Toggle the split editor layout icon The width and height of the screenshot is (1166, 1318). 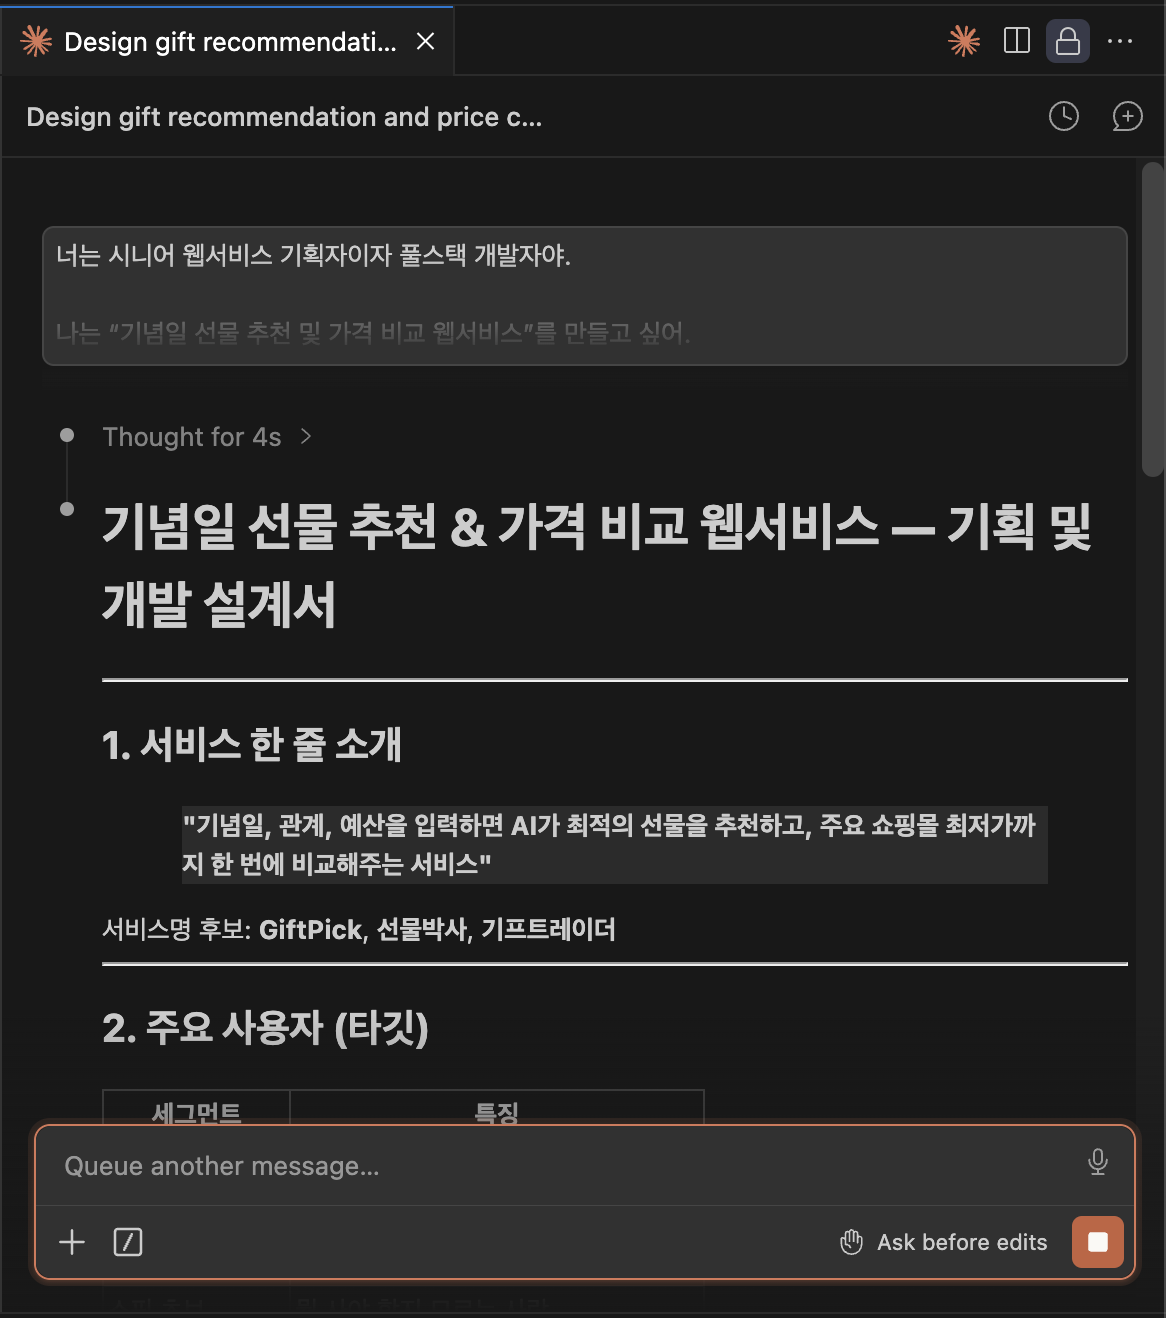click(x=1016, y=41)
